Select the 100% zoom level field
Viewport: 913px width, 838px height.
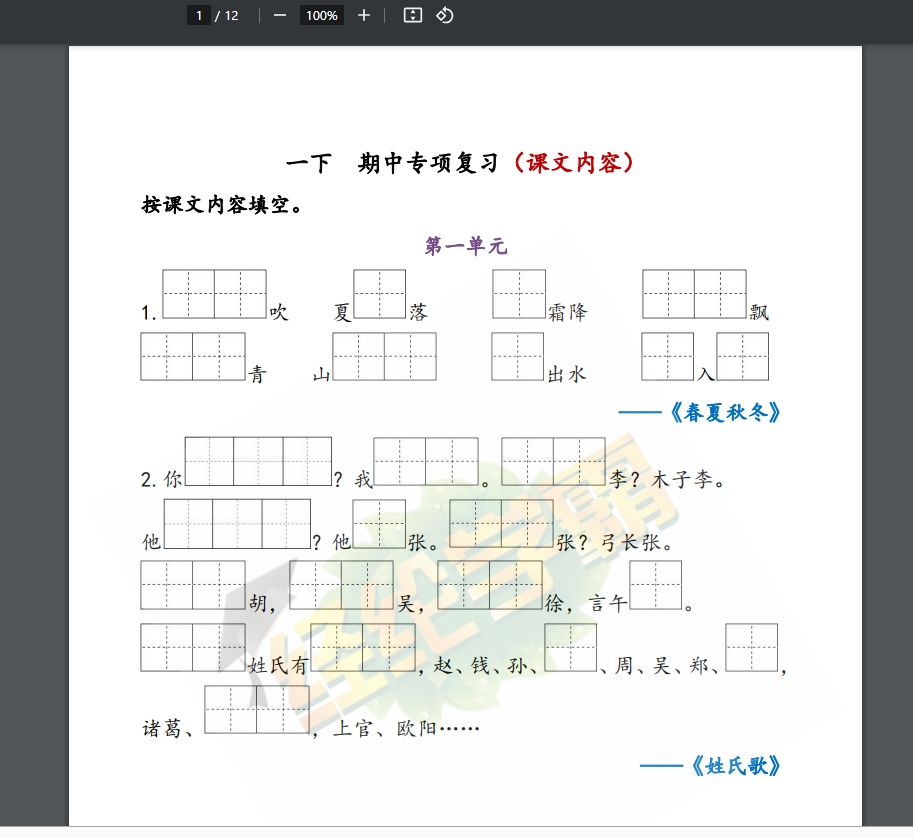(322, 16)
